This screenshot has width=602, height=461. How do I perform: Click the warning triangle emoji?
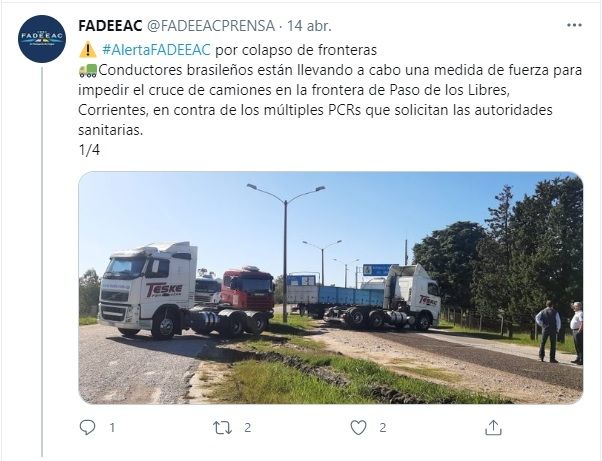(88, 50)
